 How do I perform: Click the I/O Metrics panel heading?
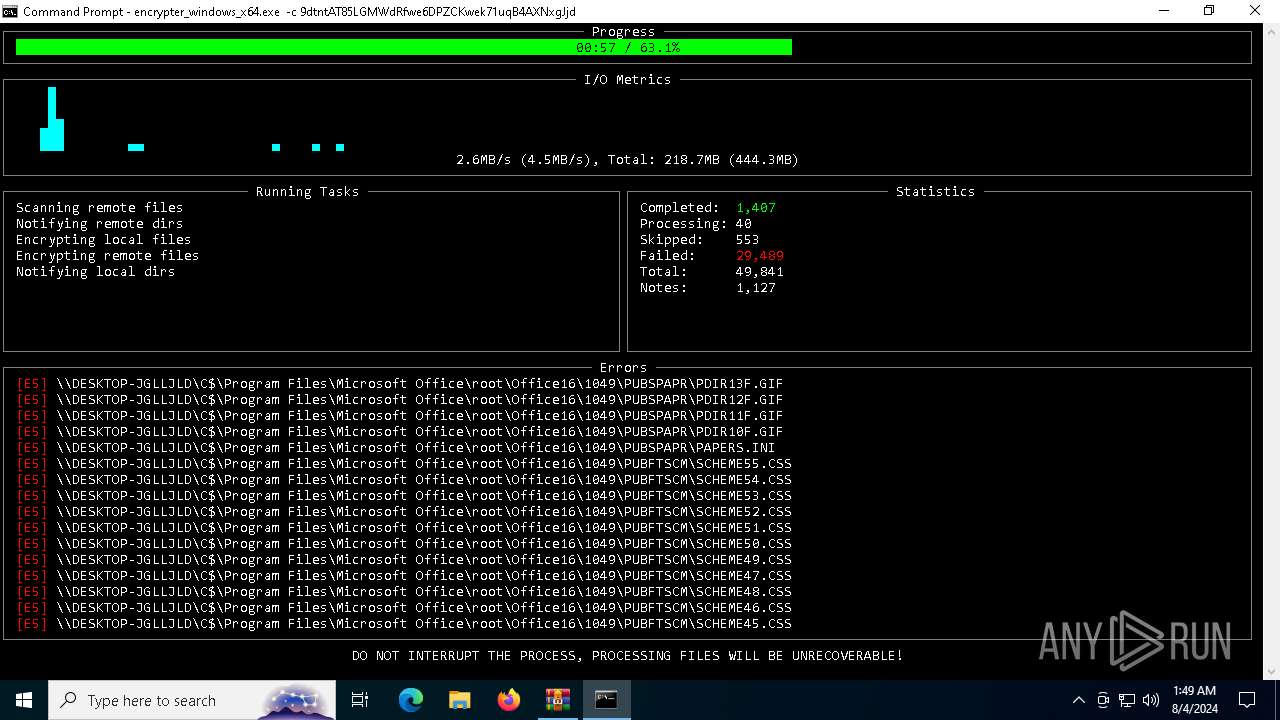[627, 80]
